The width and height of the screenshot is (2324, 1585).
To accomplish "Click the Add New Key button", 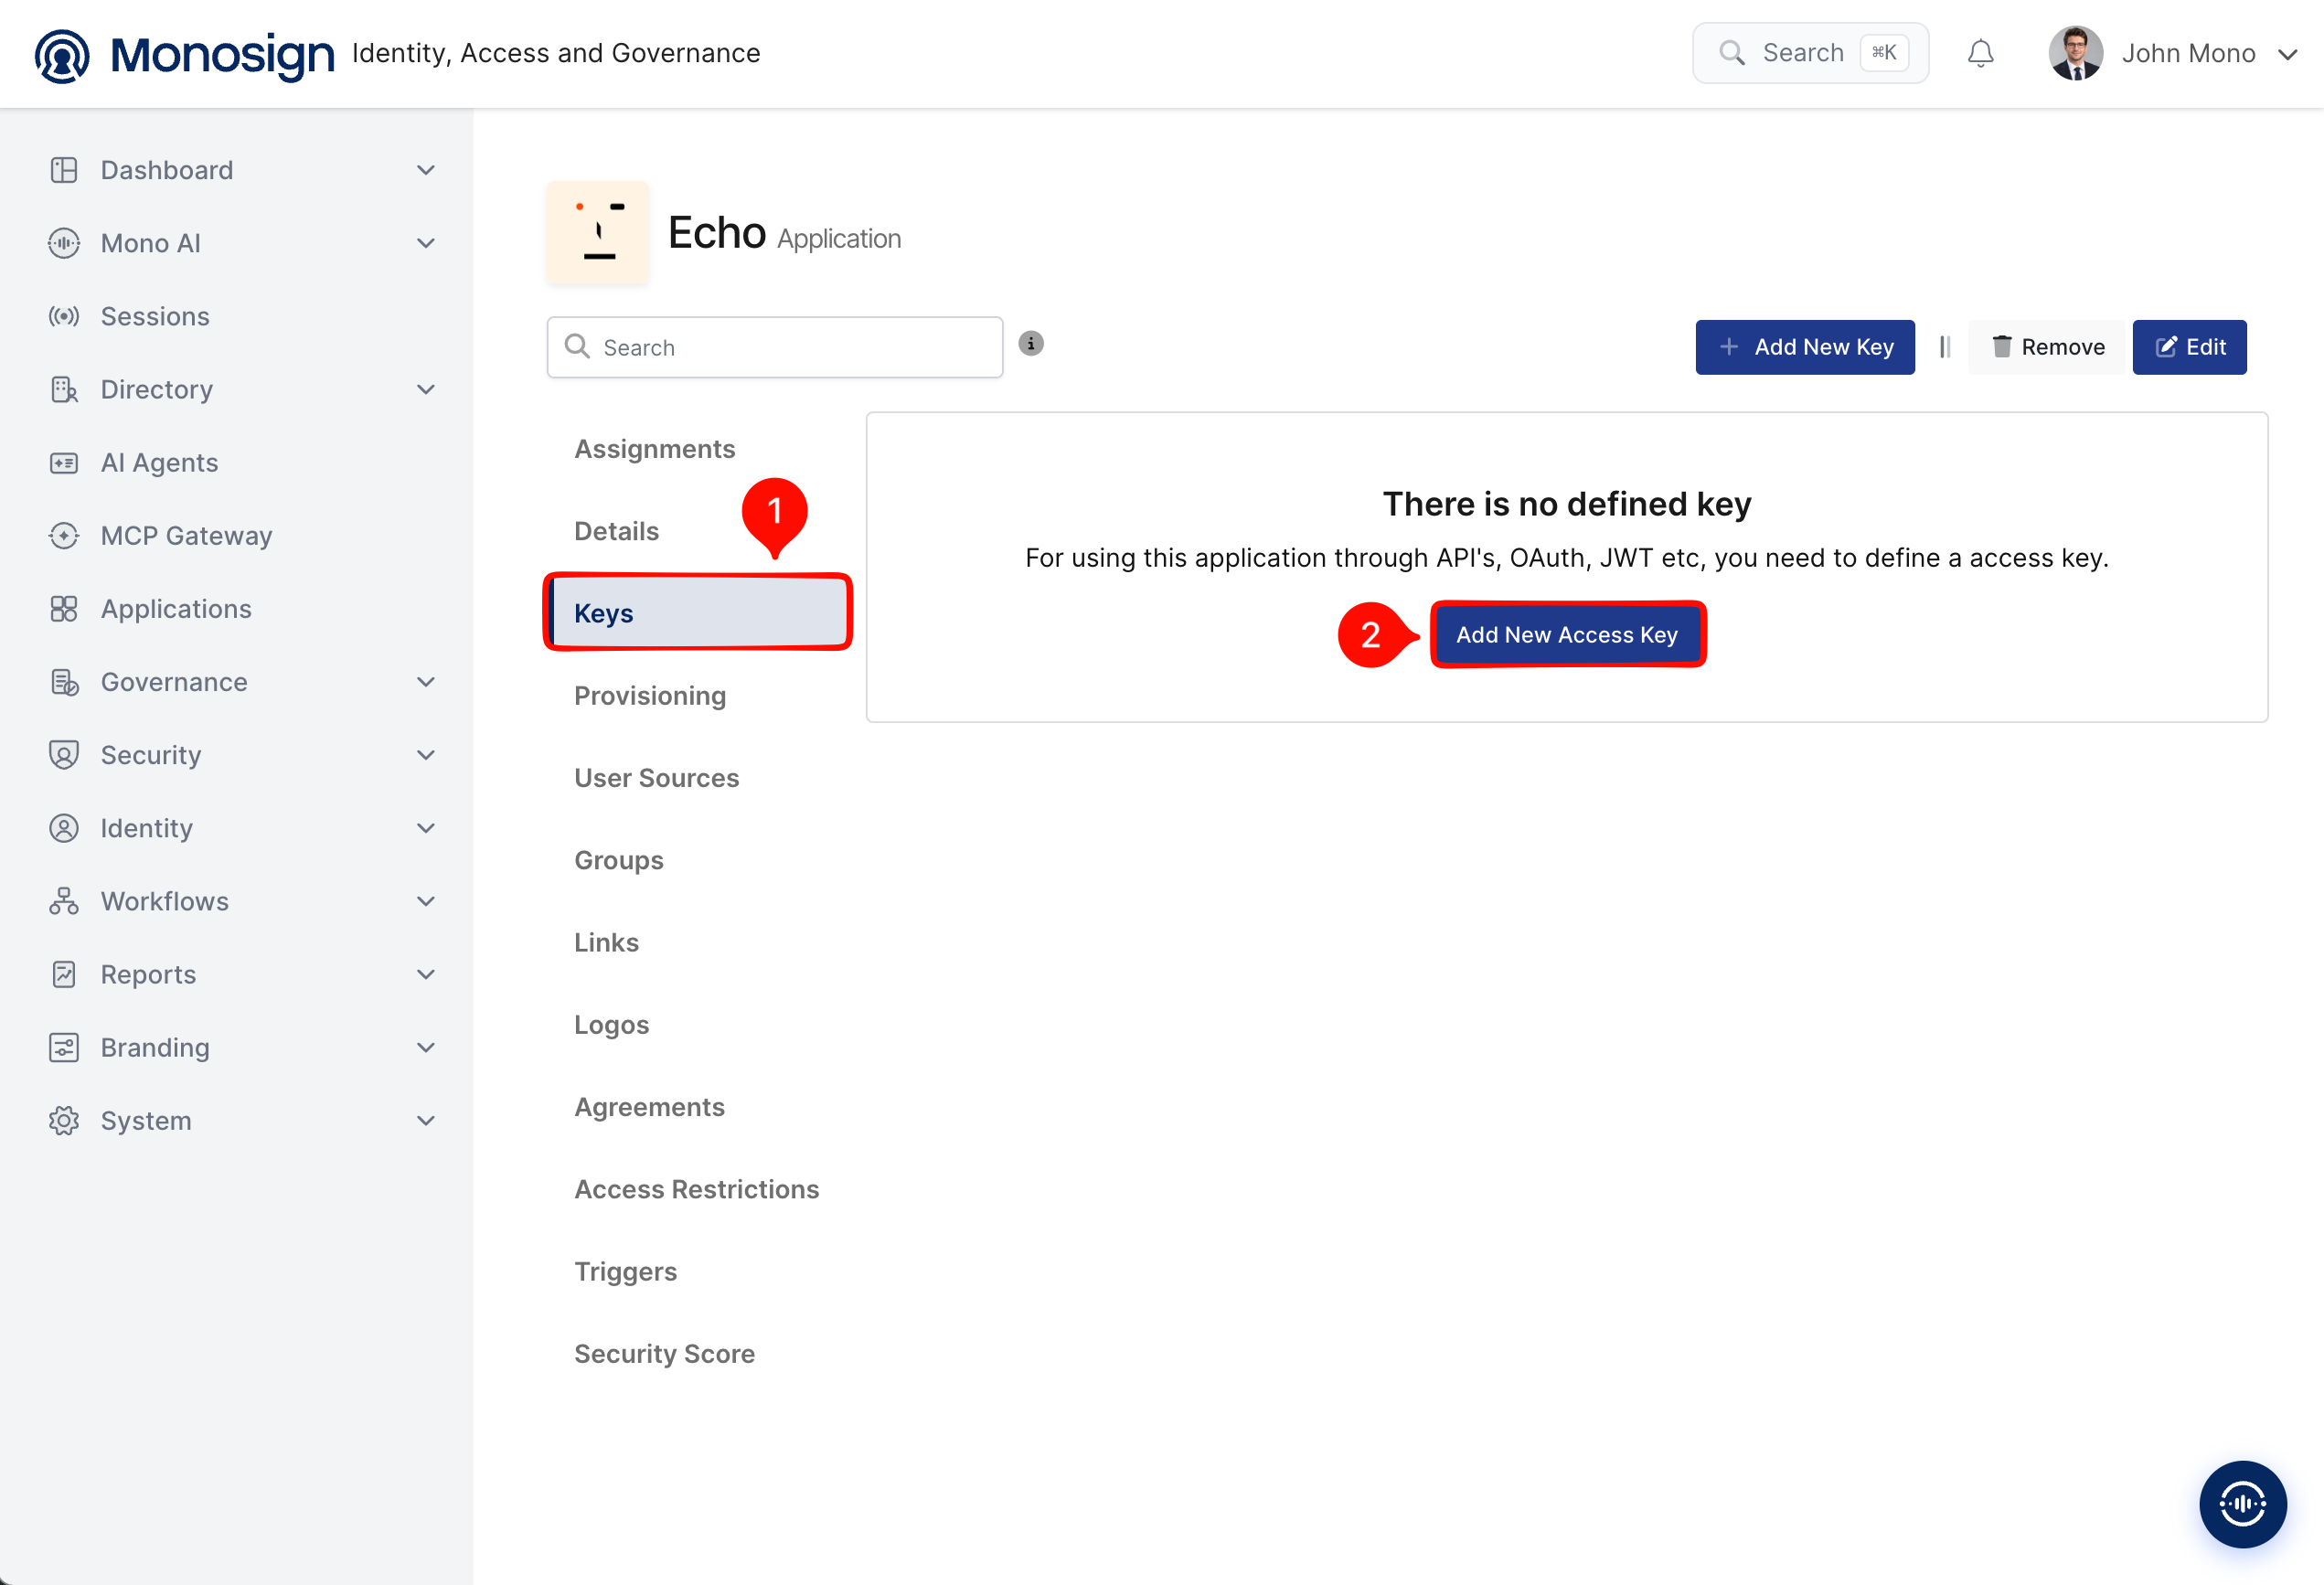I will coord(1805,347).
